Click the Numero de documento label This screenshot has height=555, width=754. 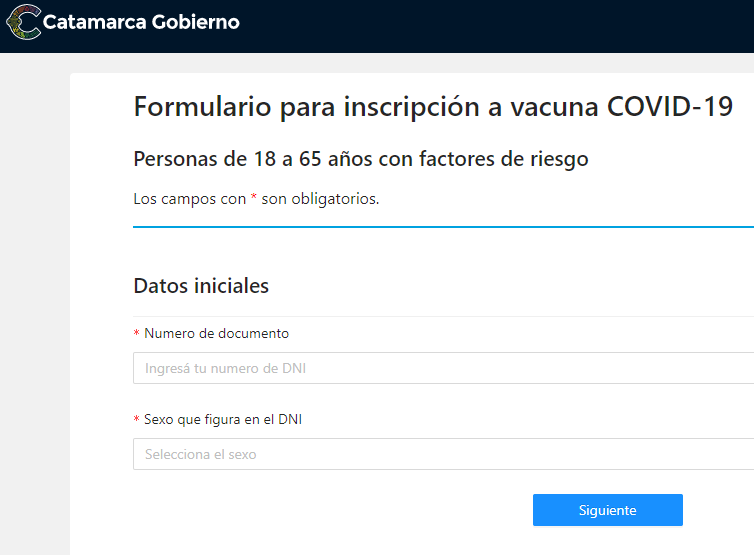(216, 333)
